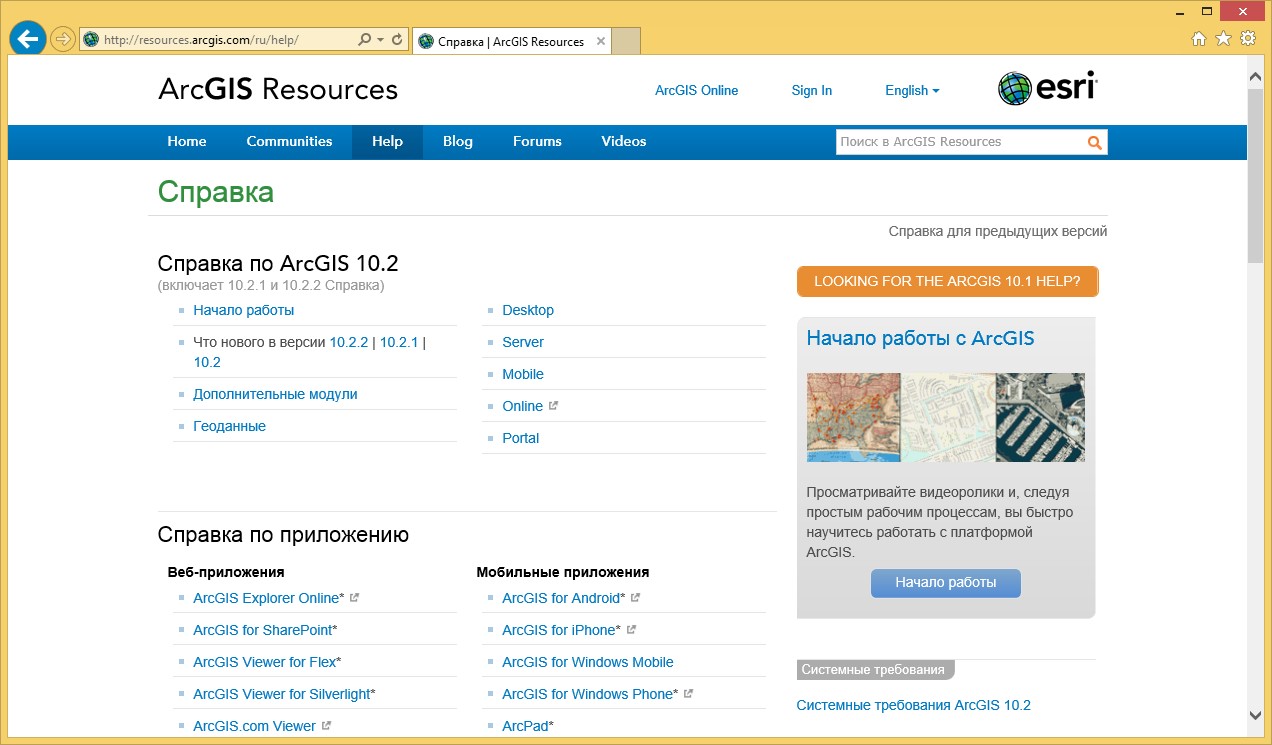Viewport: 1272px width, 745px height.
Task: Open the 10.2.1 what's new link
Action: click(399, 342)
